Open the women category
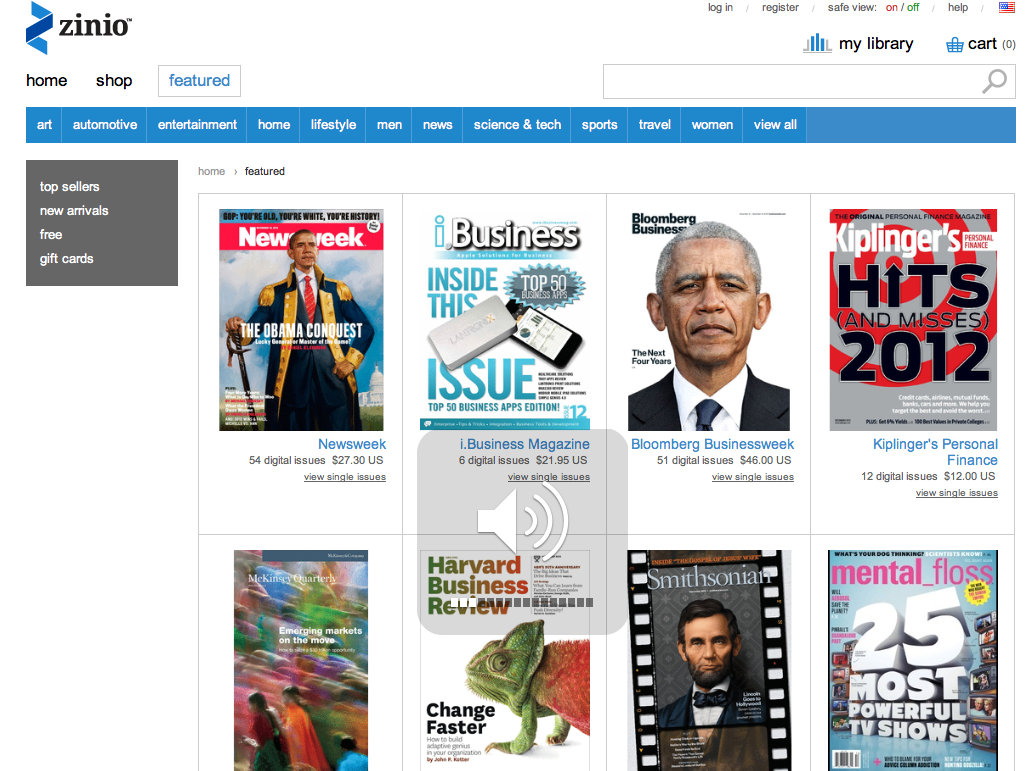This screenshot has height=771, width=1033. [x=712, y=125]
